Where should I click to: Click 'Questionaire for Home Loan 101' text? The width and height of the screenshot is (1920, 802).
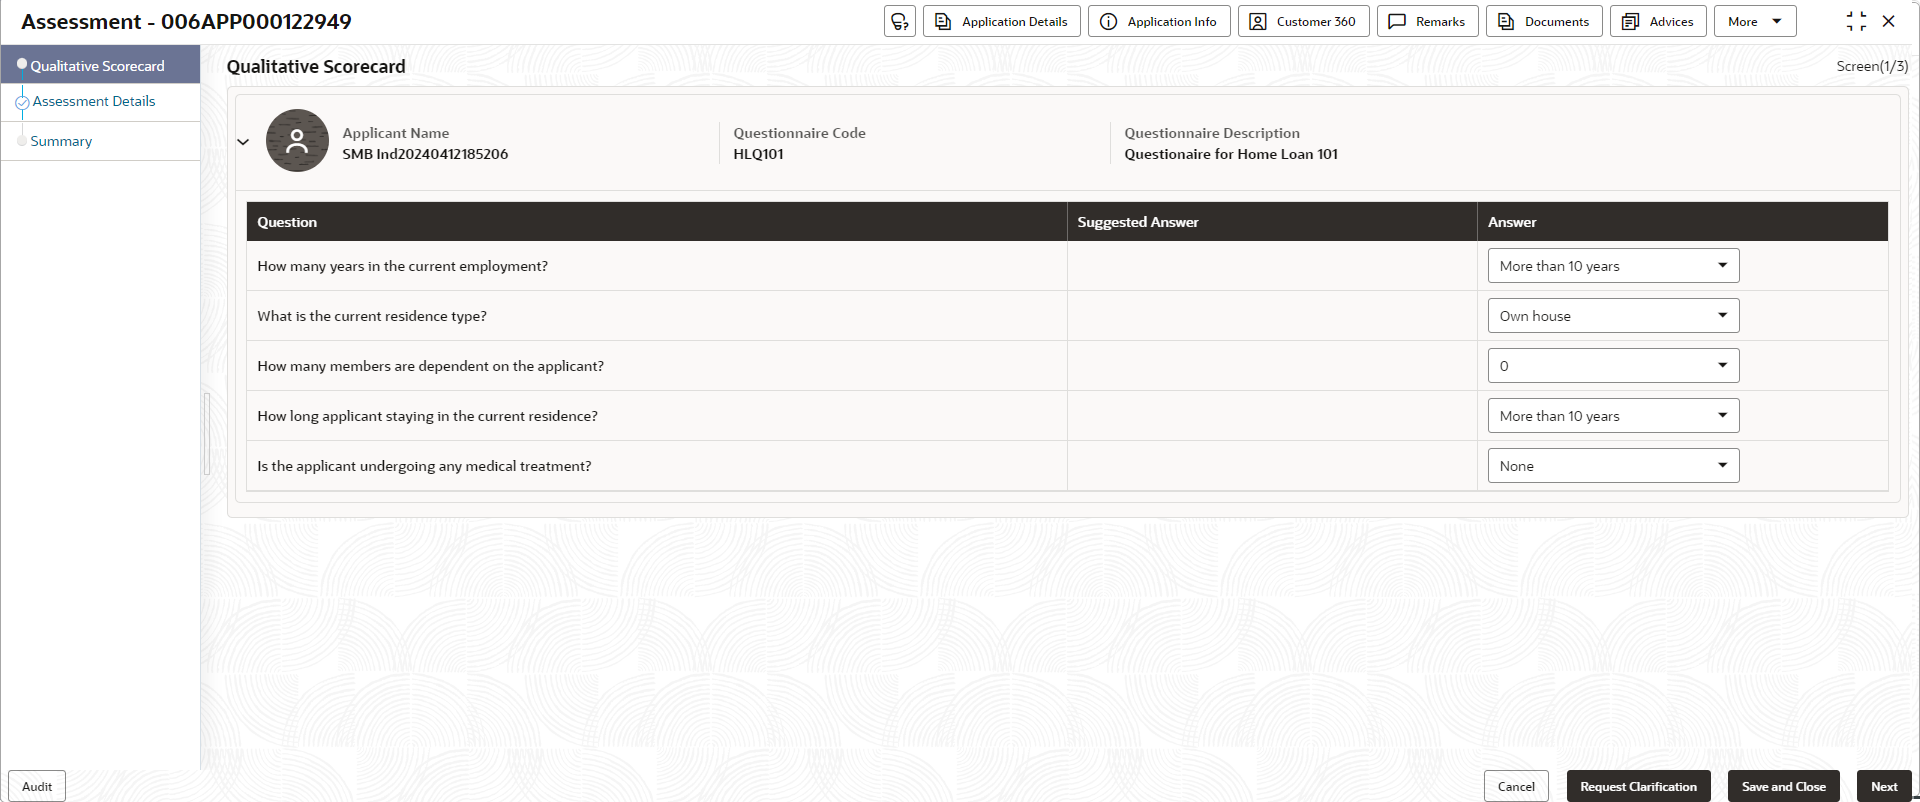(1231, 154)
